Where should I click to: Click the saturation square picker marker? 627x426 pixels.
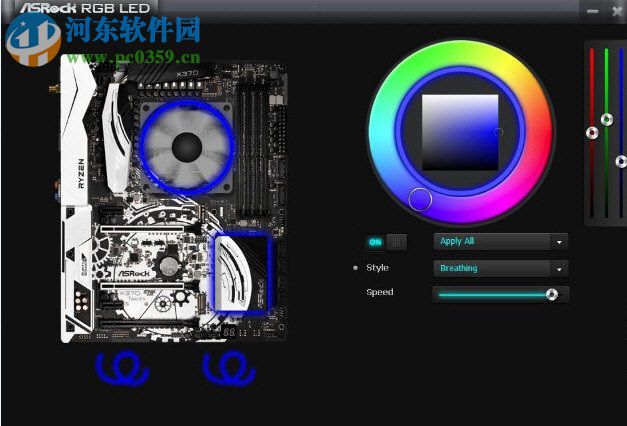pyautogui.click(x=498, y=132)
